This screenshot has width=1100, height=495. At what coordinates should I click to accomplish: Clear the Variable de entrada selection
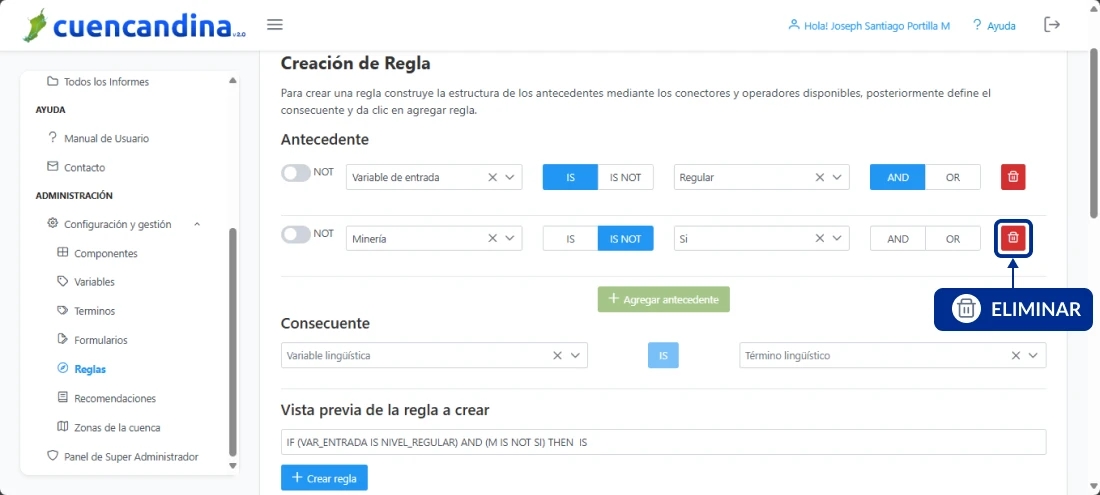click(x=492, y=178)
